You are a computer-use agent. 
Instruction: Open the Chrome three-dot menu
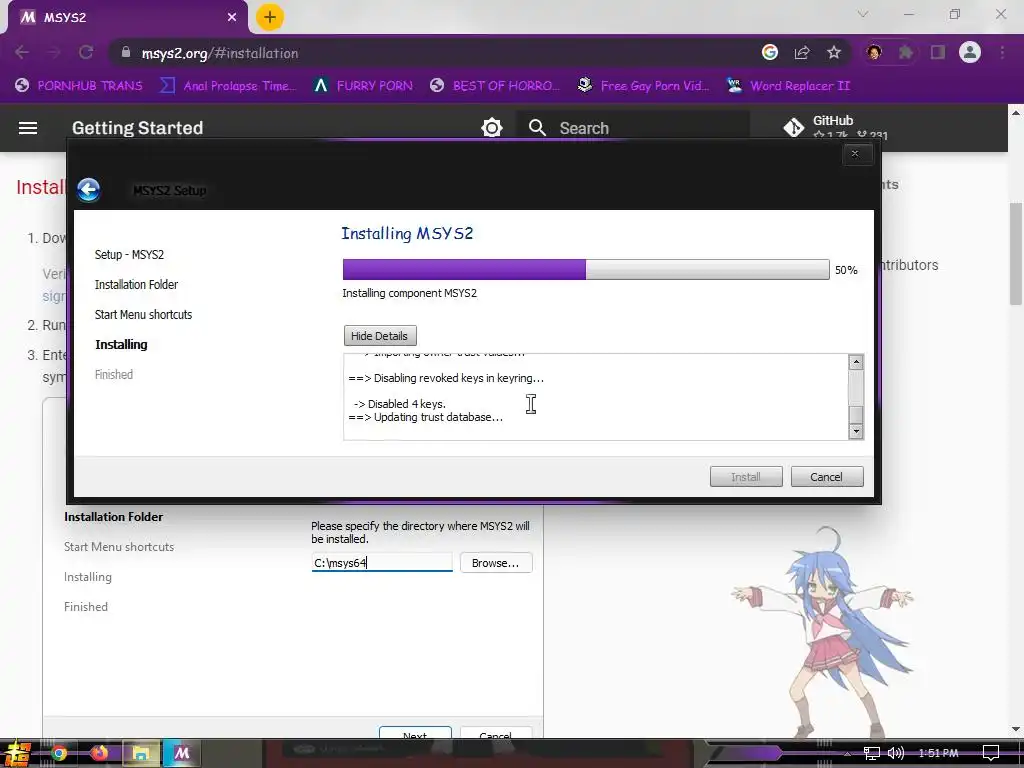(x=1002, y=53)
